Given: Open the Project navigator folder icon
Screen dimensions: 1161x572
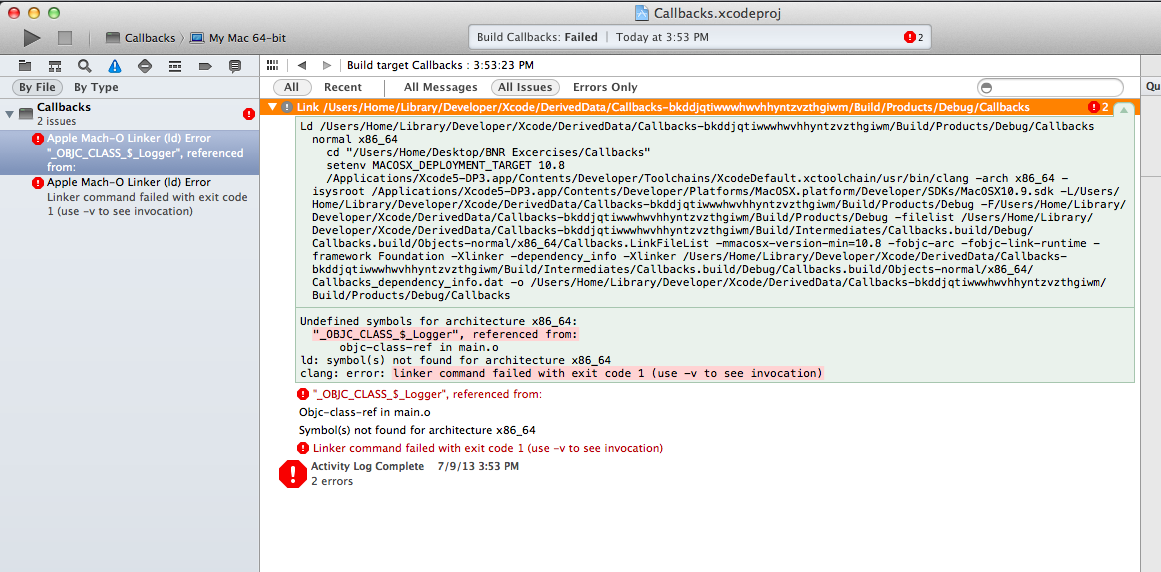Looking at the screenshot, I should 25,66.
